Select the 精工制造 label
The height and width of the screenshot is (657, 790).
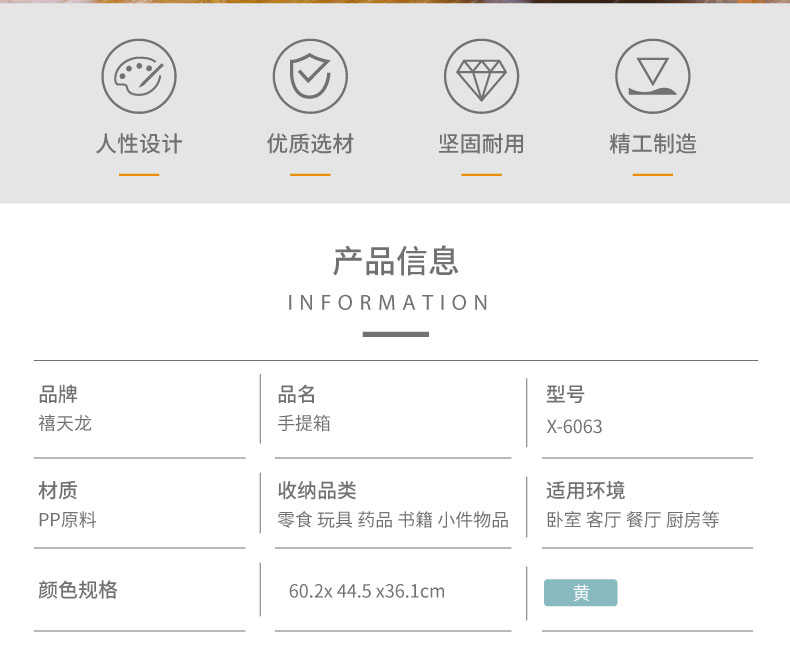click(653, 144)
